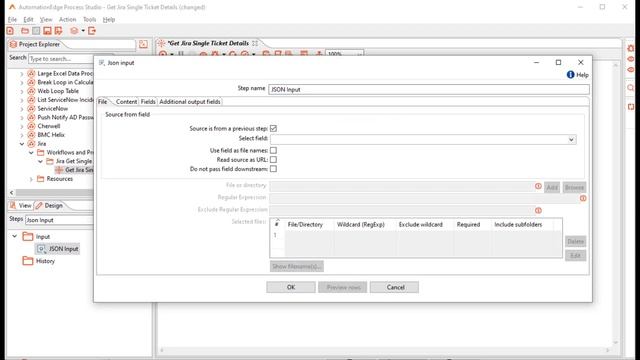This screenshot has width=640, height=360.
Task: Click the Project Explorer search field
Action: (x=61, y=59)
